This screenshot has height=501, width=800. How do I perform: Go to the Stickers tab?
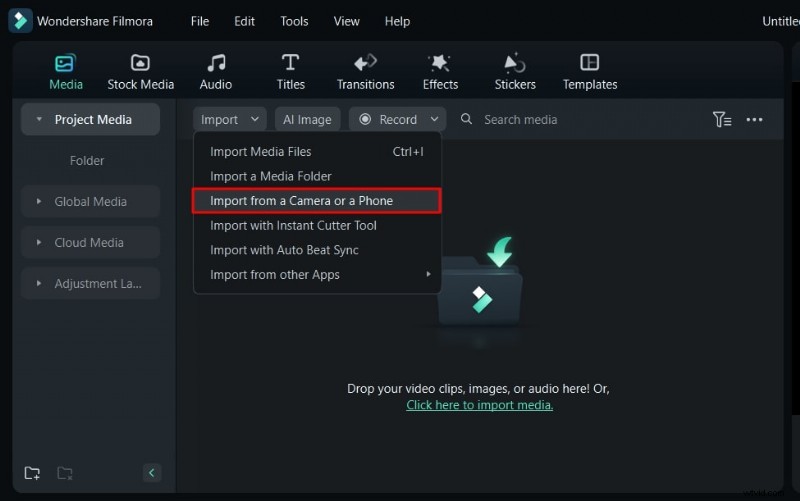click(515, 72)
